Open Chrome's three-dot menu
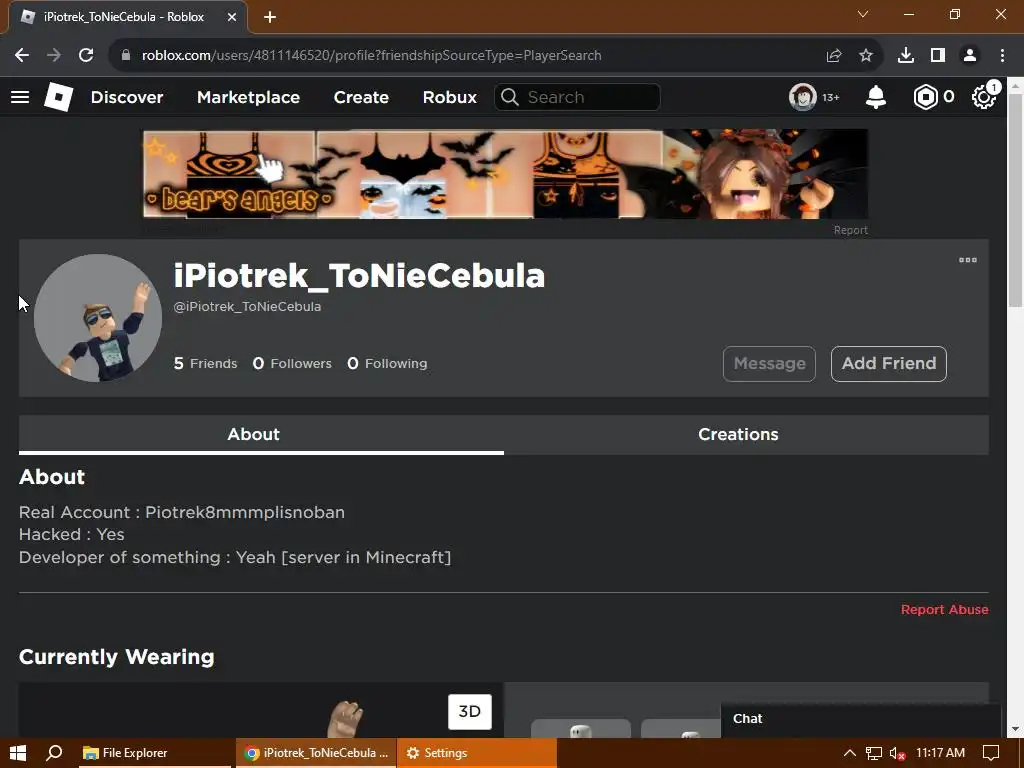This screenshot has height=768, width=1024. 1002,56
